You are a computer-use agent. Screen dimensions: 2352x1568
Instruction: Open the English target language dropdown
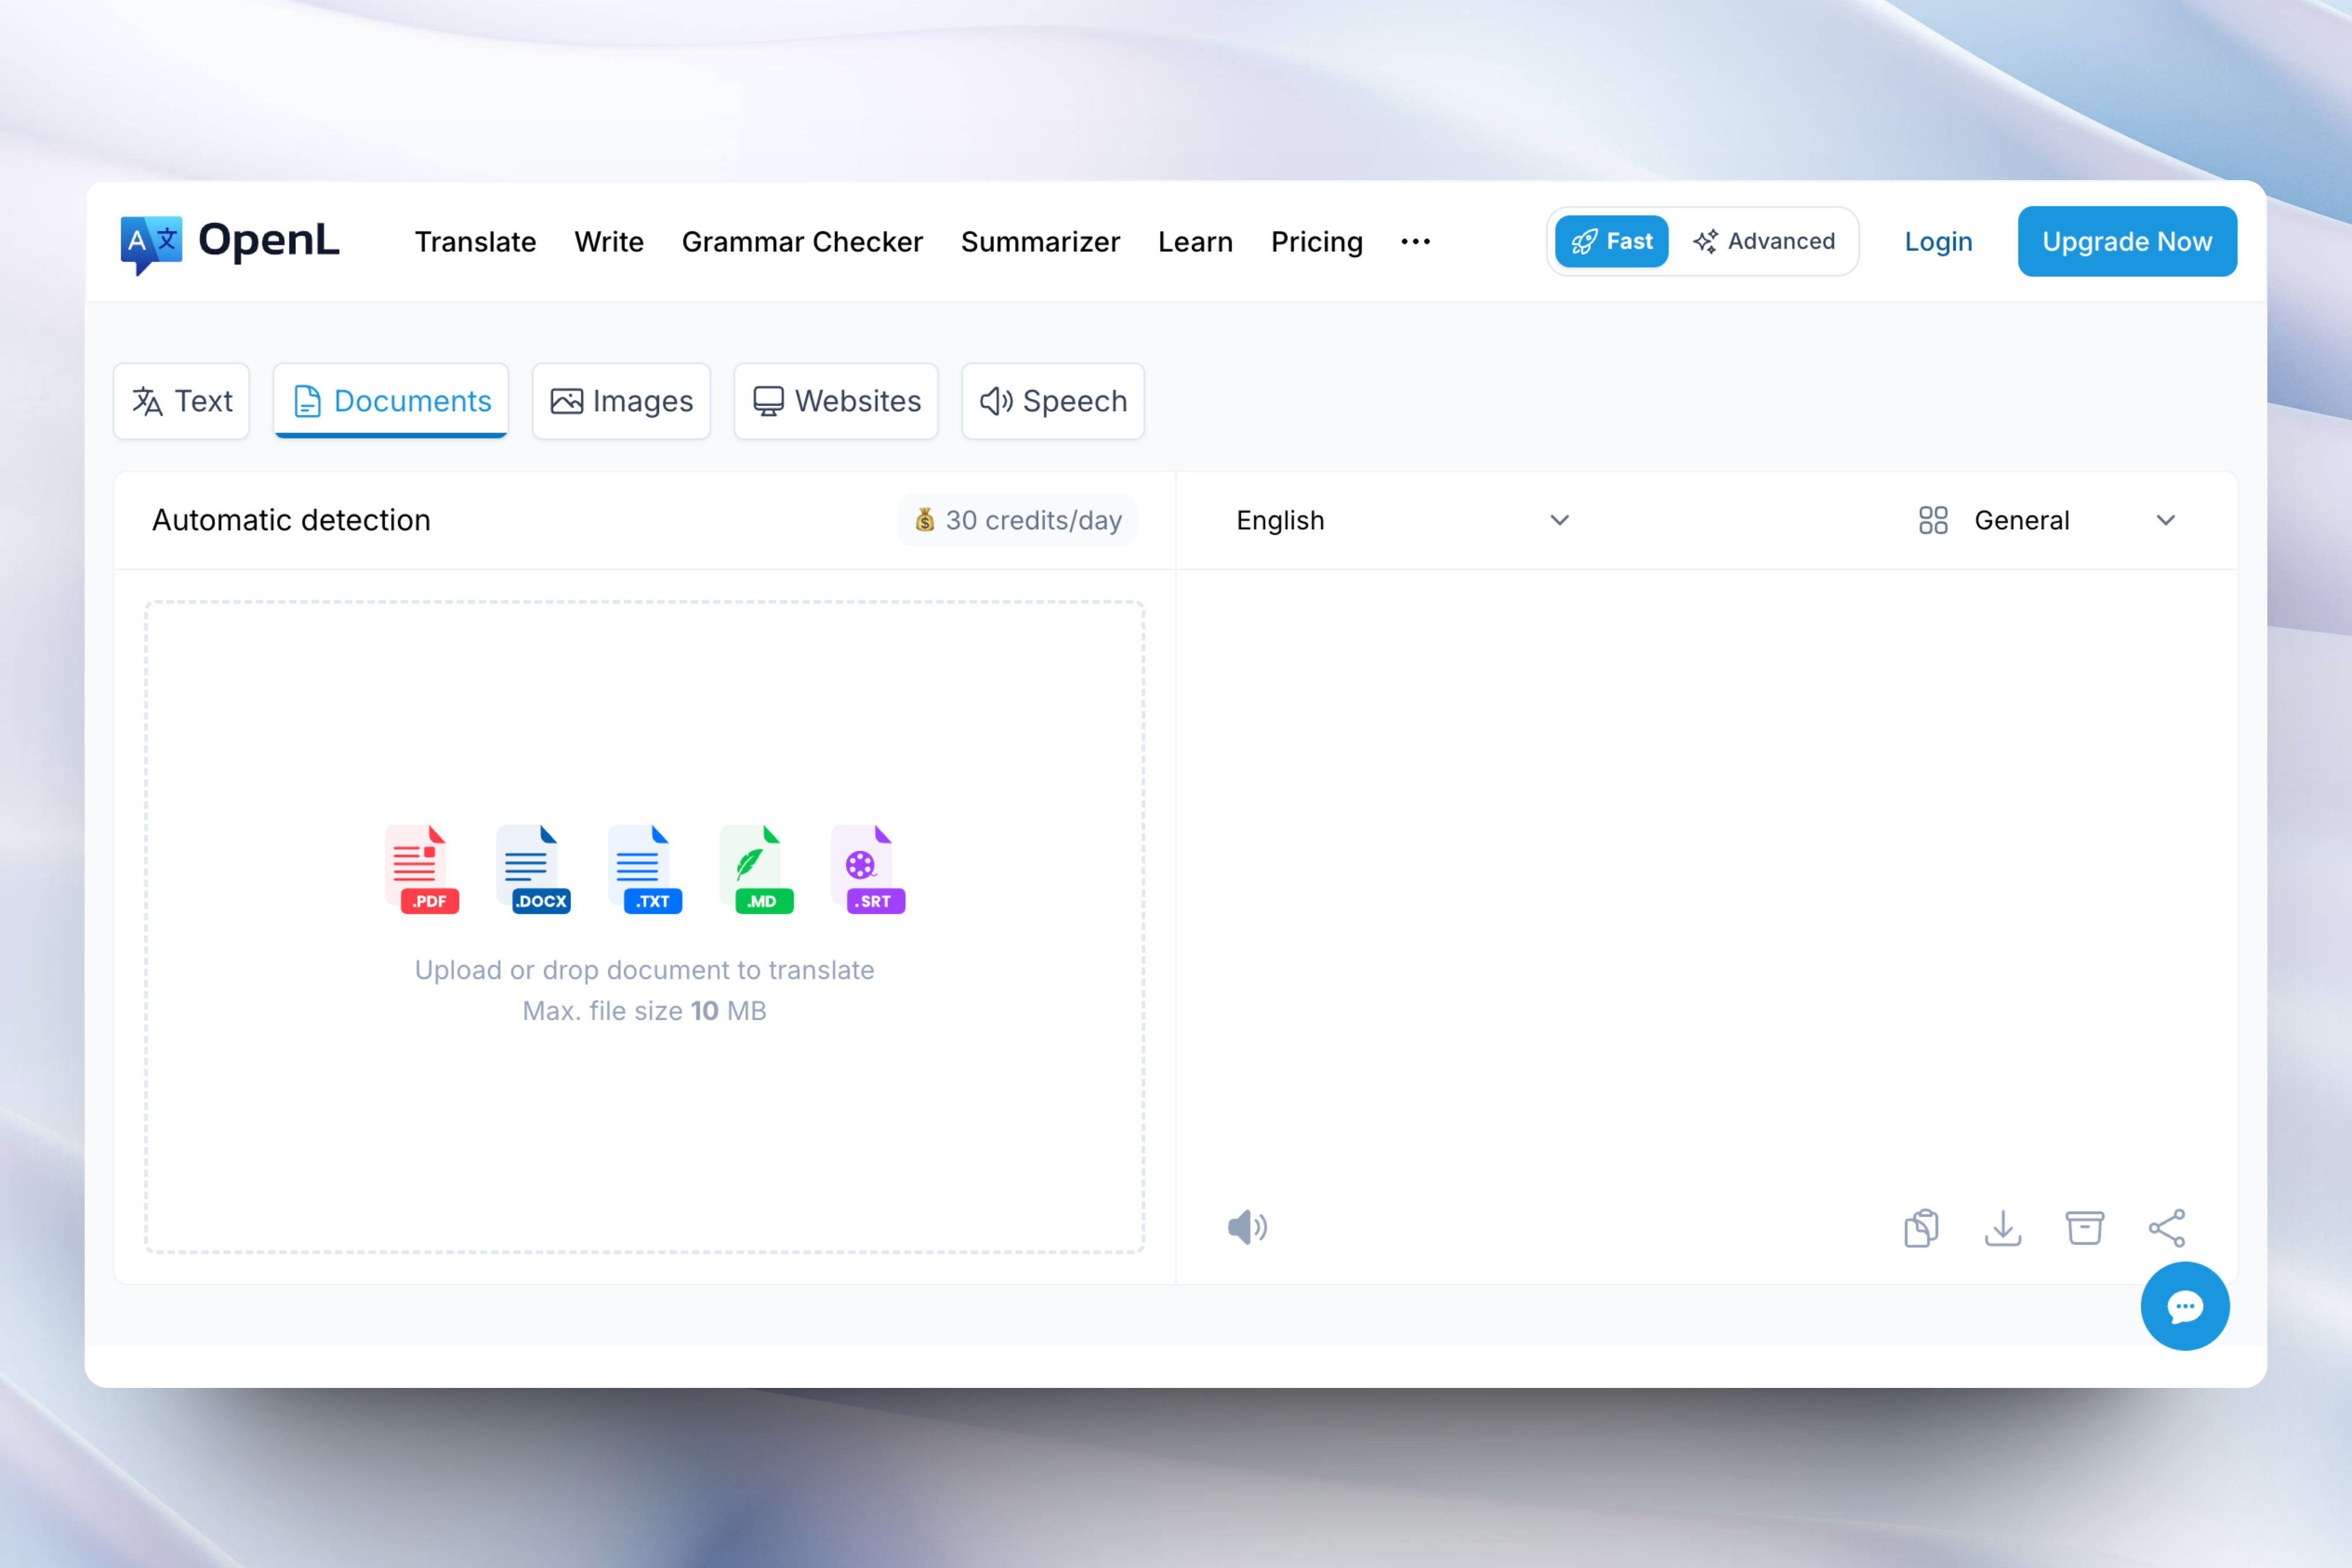(1400, 520)
